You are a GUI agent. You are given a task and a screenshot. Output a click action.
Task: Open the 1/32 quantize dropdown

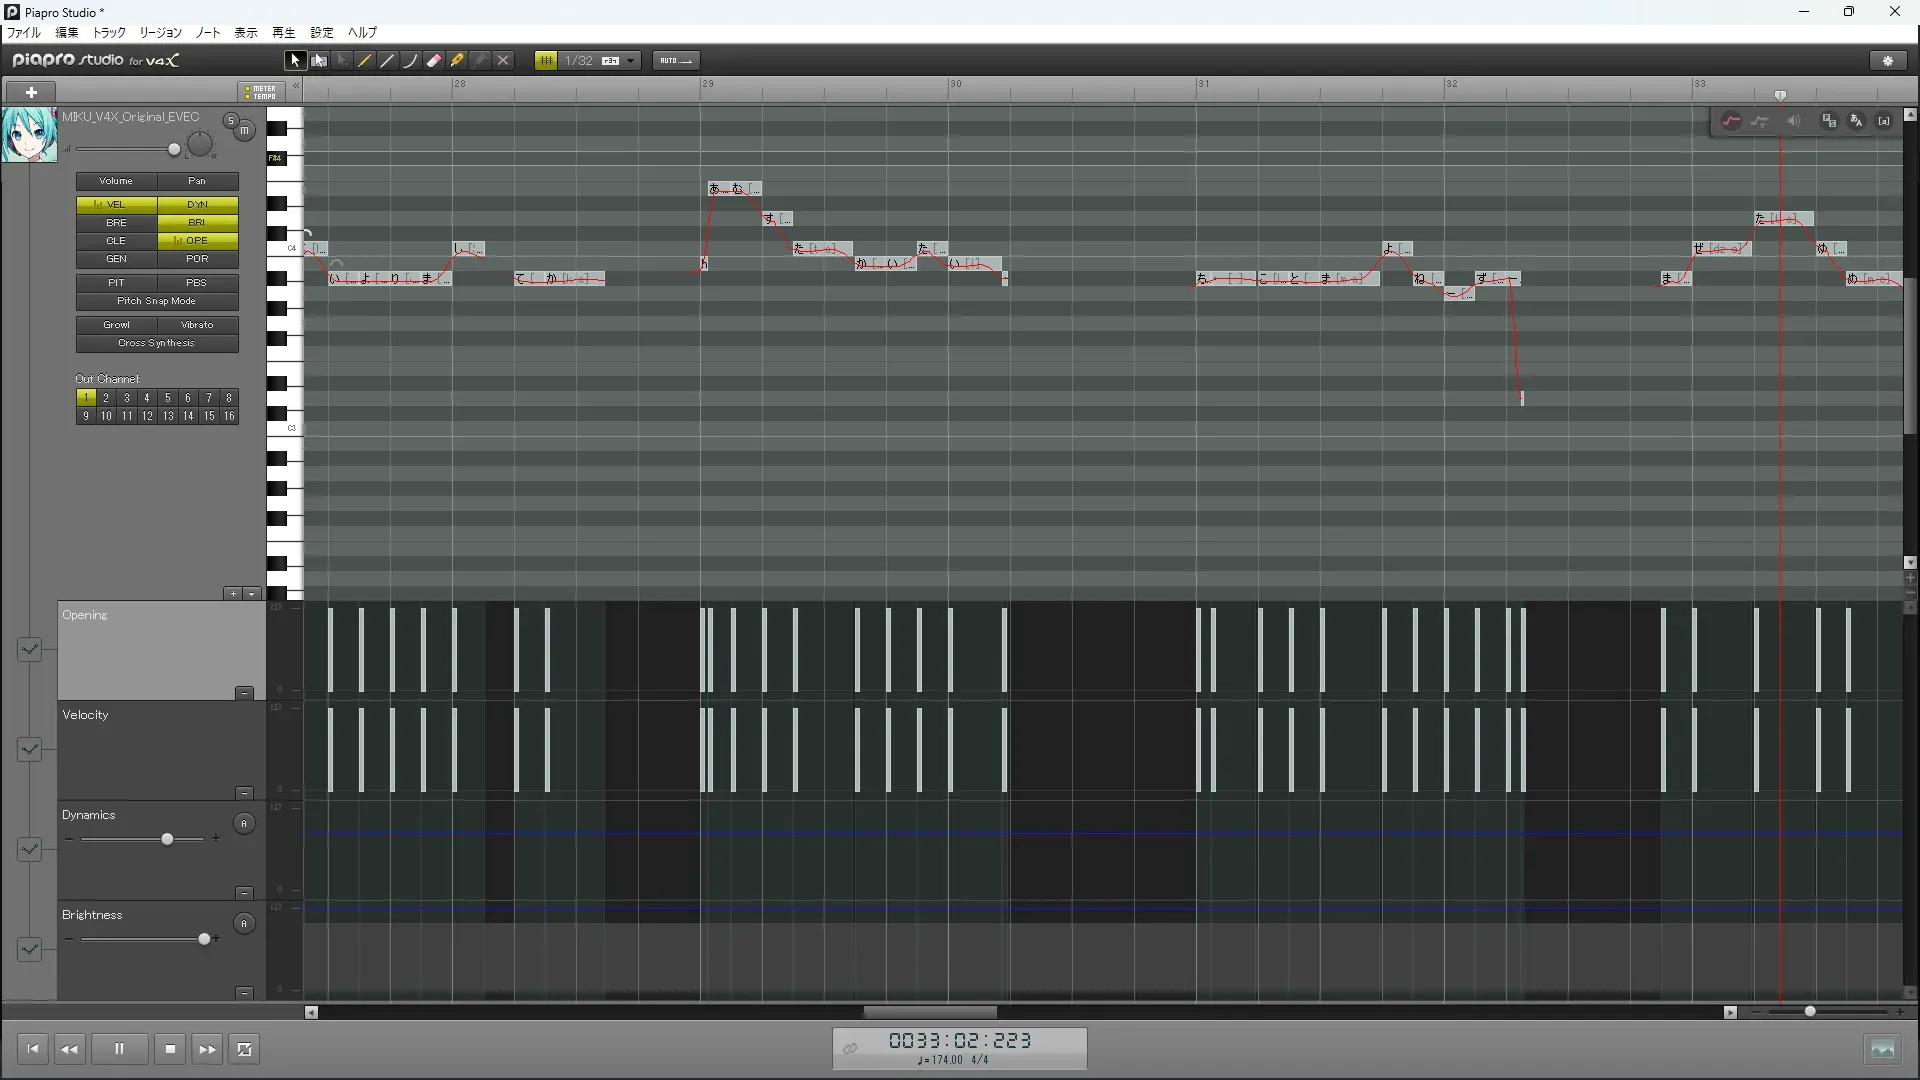[x=631, y=61]
